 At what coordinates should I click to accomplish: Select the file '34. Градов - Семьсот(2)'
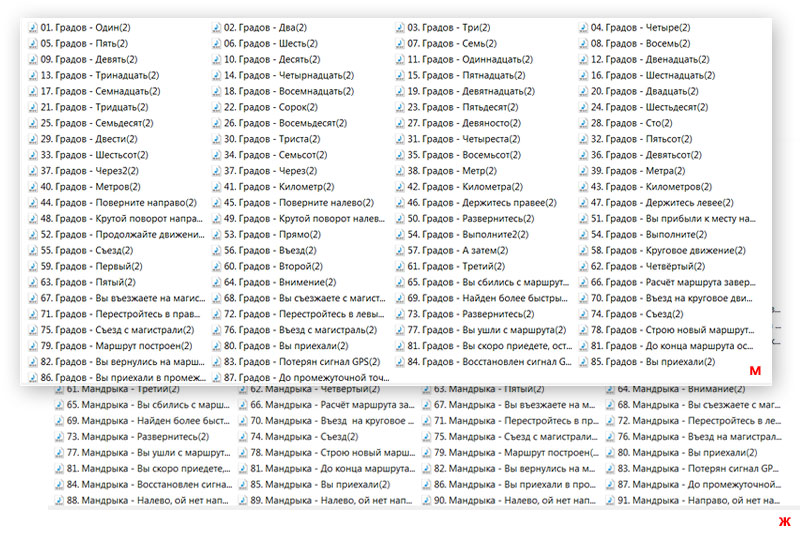[x=269, y=155]
